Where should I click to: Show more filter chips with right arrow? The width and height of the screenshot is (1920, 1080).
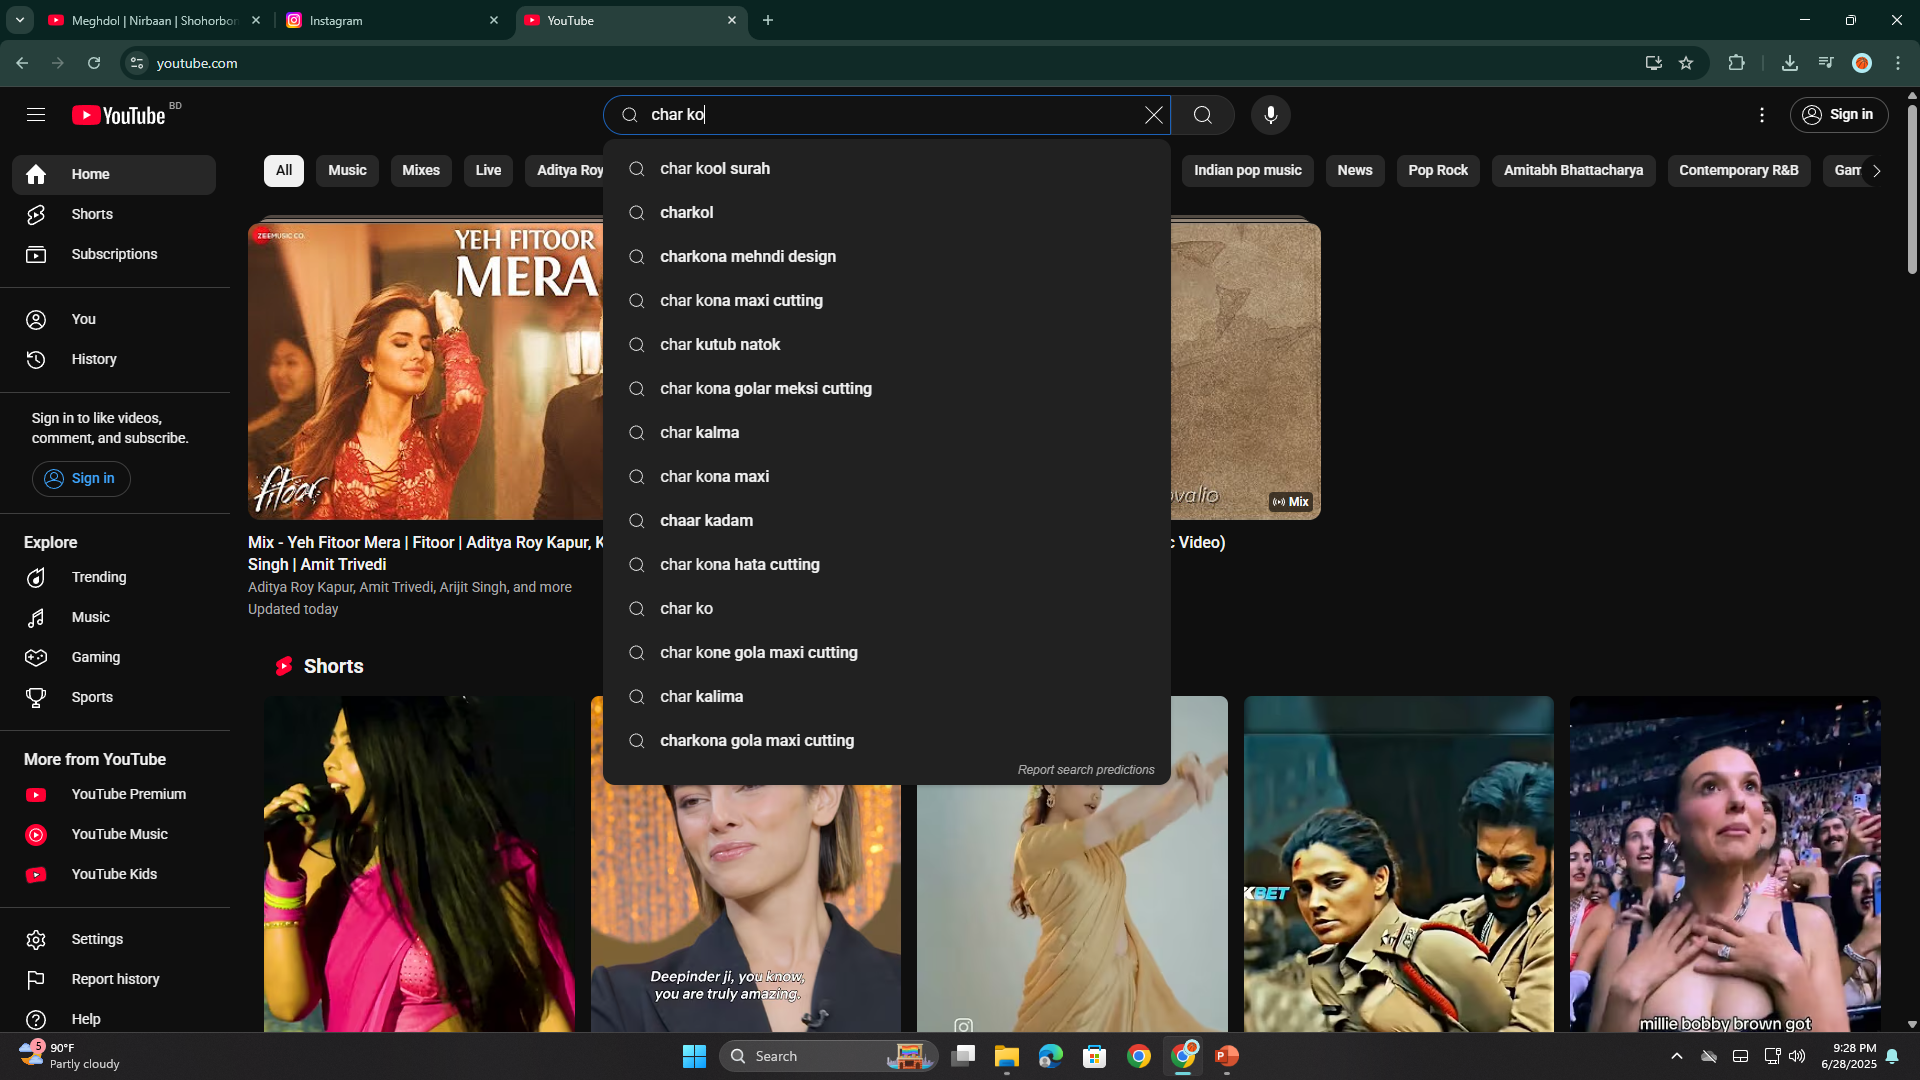(x=1876, y=171)
